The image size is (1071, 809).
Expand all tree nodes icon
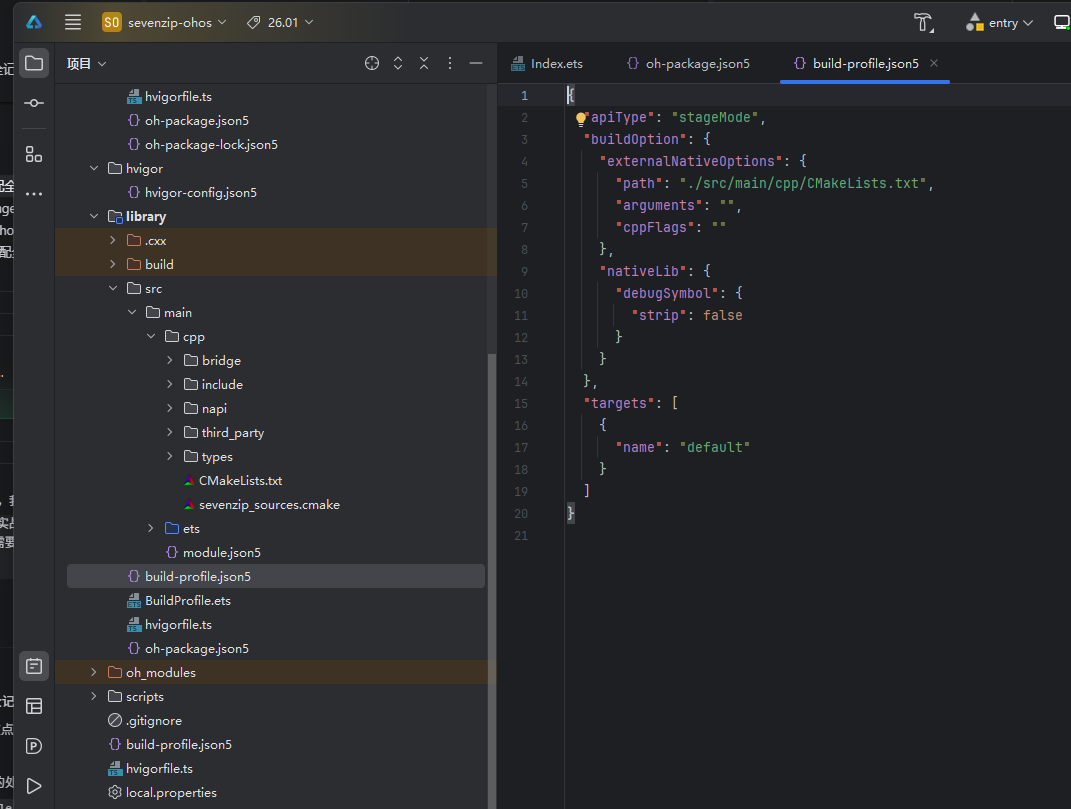(x=398, y=64)
